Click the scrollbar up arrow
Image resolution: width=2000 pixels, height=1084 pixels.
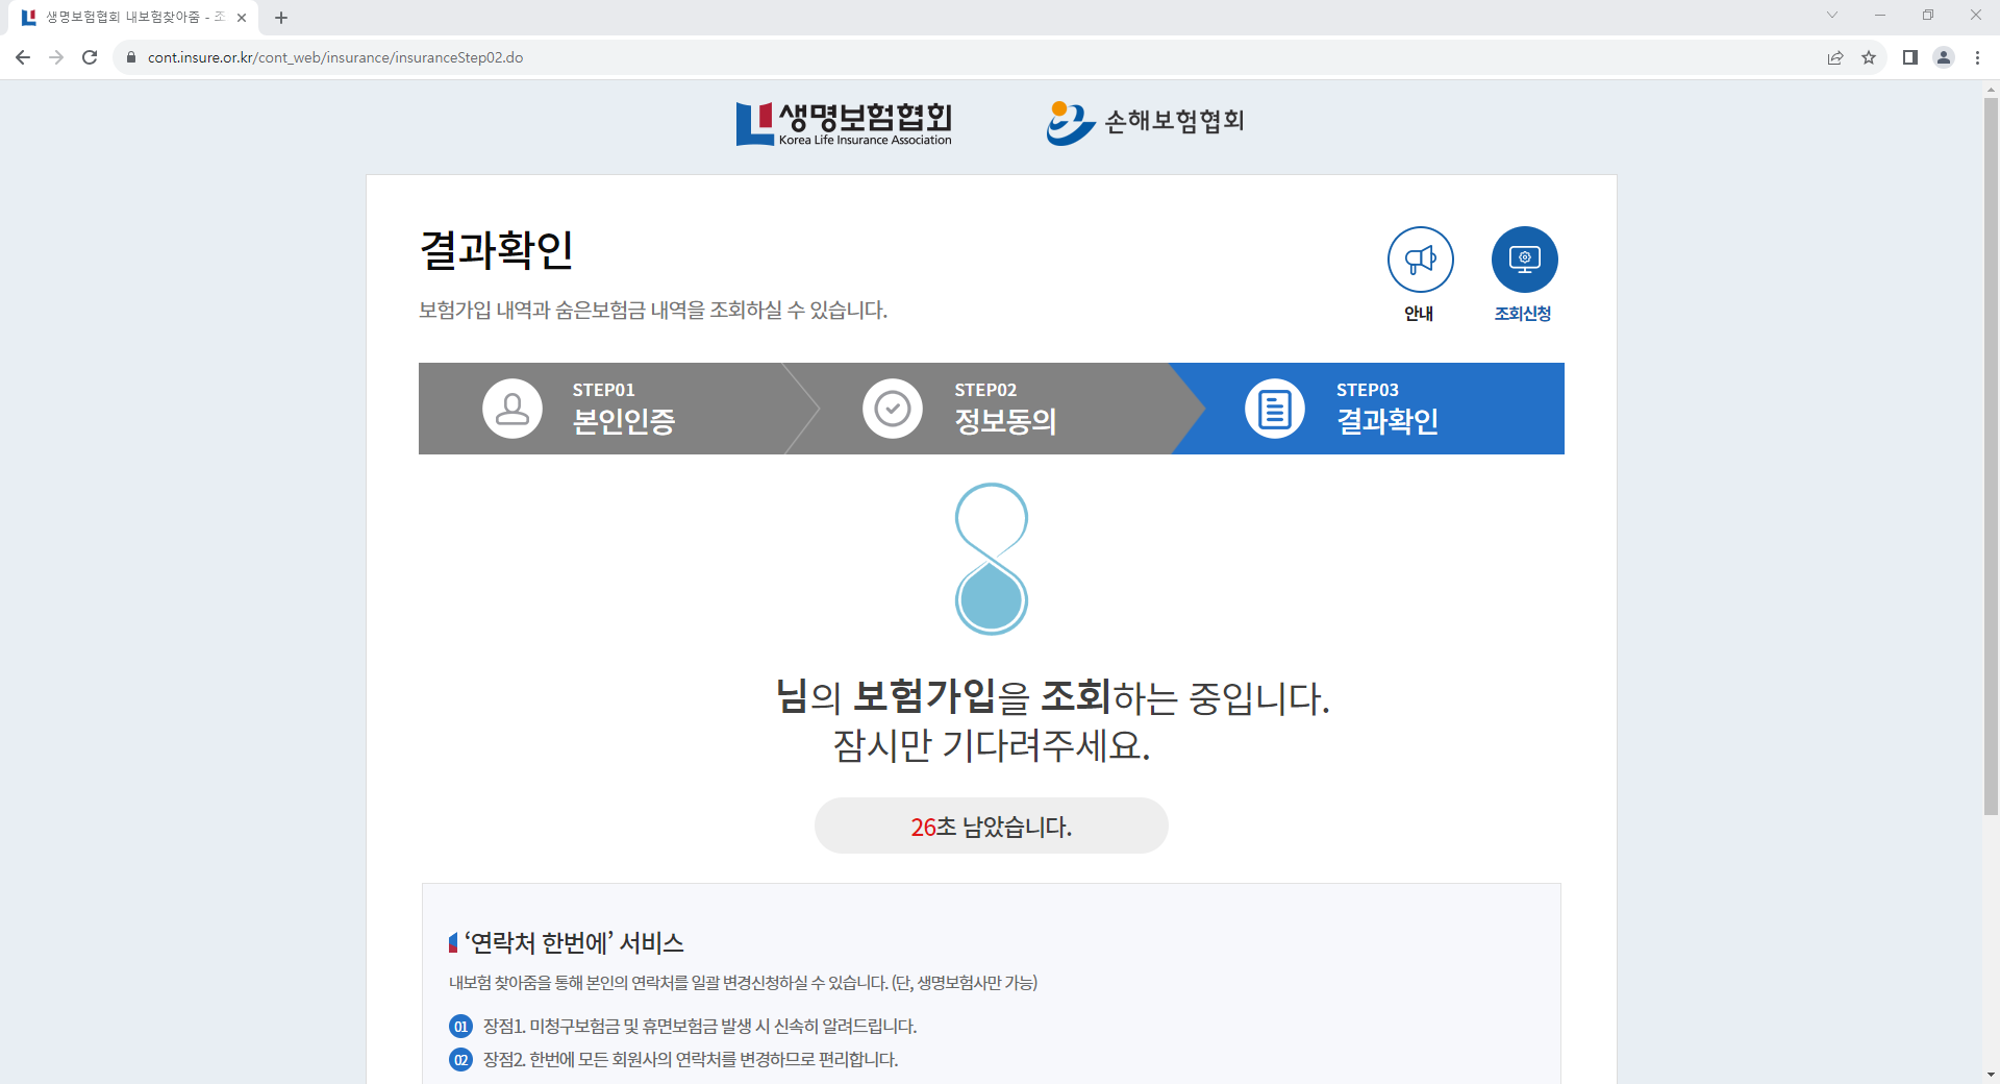1990,89
